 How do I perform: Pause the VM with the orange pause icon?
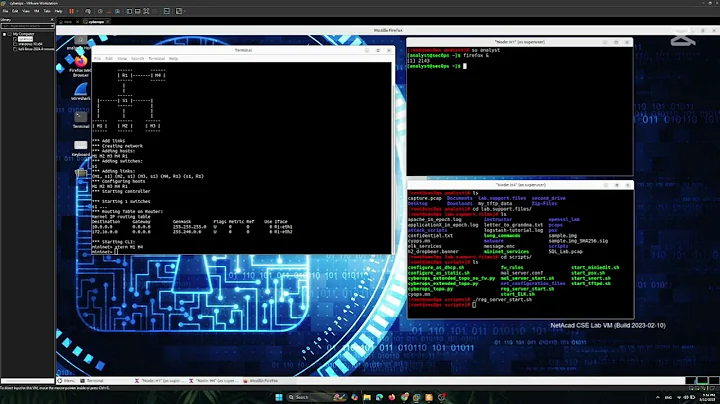click(x=72, y=11)
